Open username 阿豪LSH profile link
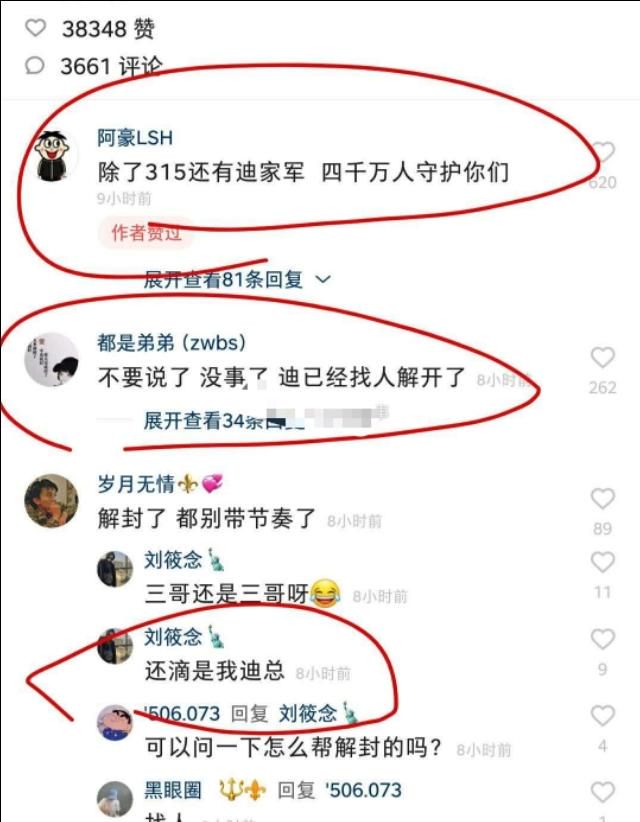 135,138
